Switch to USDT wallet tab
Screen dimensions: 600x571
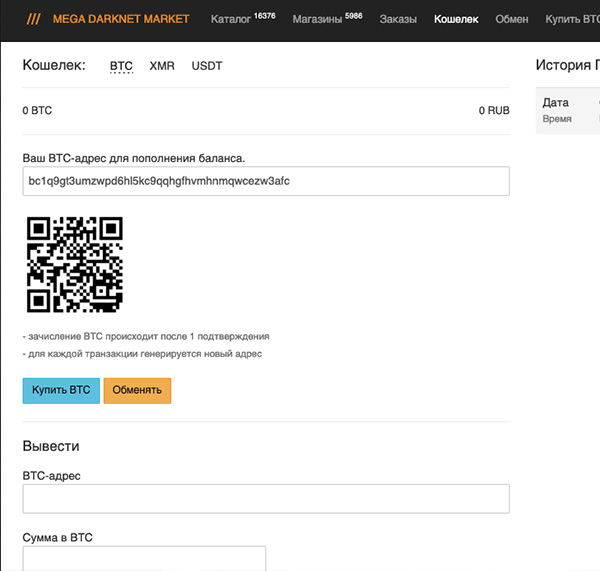[207, 66]
